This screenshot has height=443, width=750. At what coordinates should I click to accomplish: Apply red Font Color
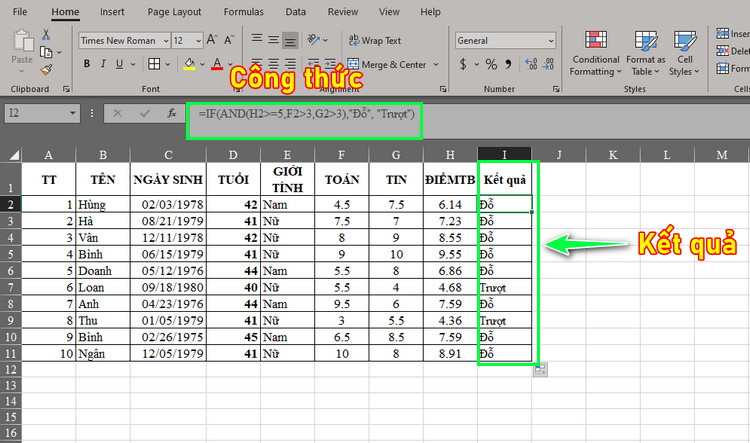tap(217, 64)
